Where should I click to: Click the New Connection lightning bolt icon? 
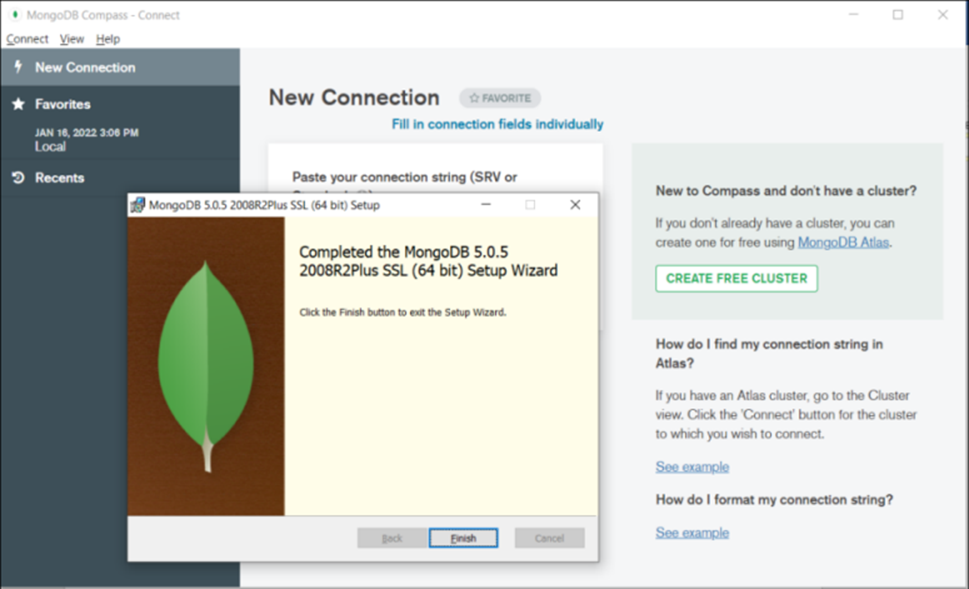pyautogui.click(x=18, y=67)
